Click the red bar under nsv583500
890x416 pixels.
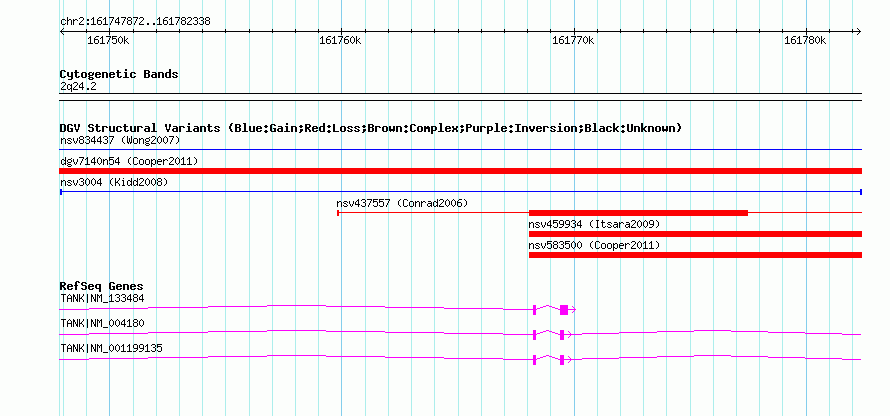(x=695, y=255)
